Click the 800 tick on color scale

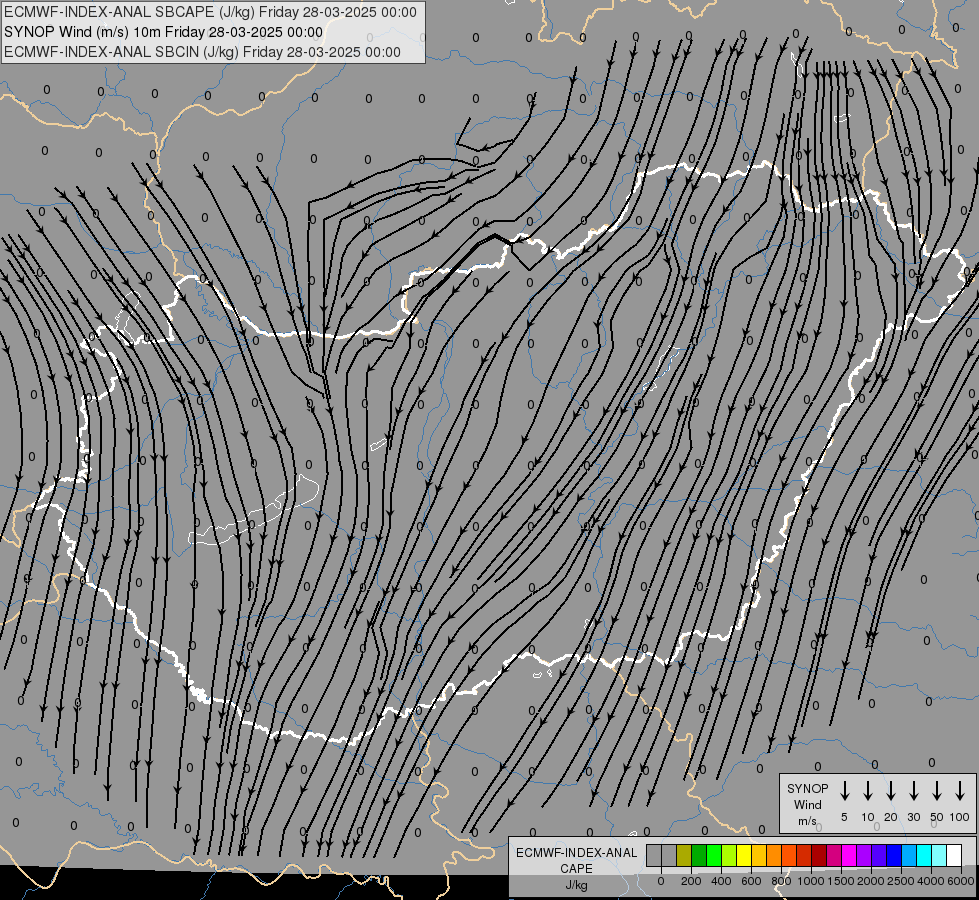coord(781,881)
